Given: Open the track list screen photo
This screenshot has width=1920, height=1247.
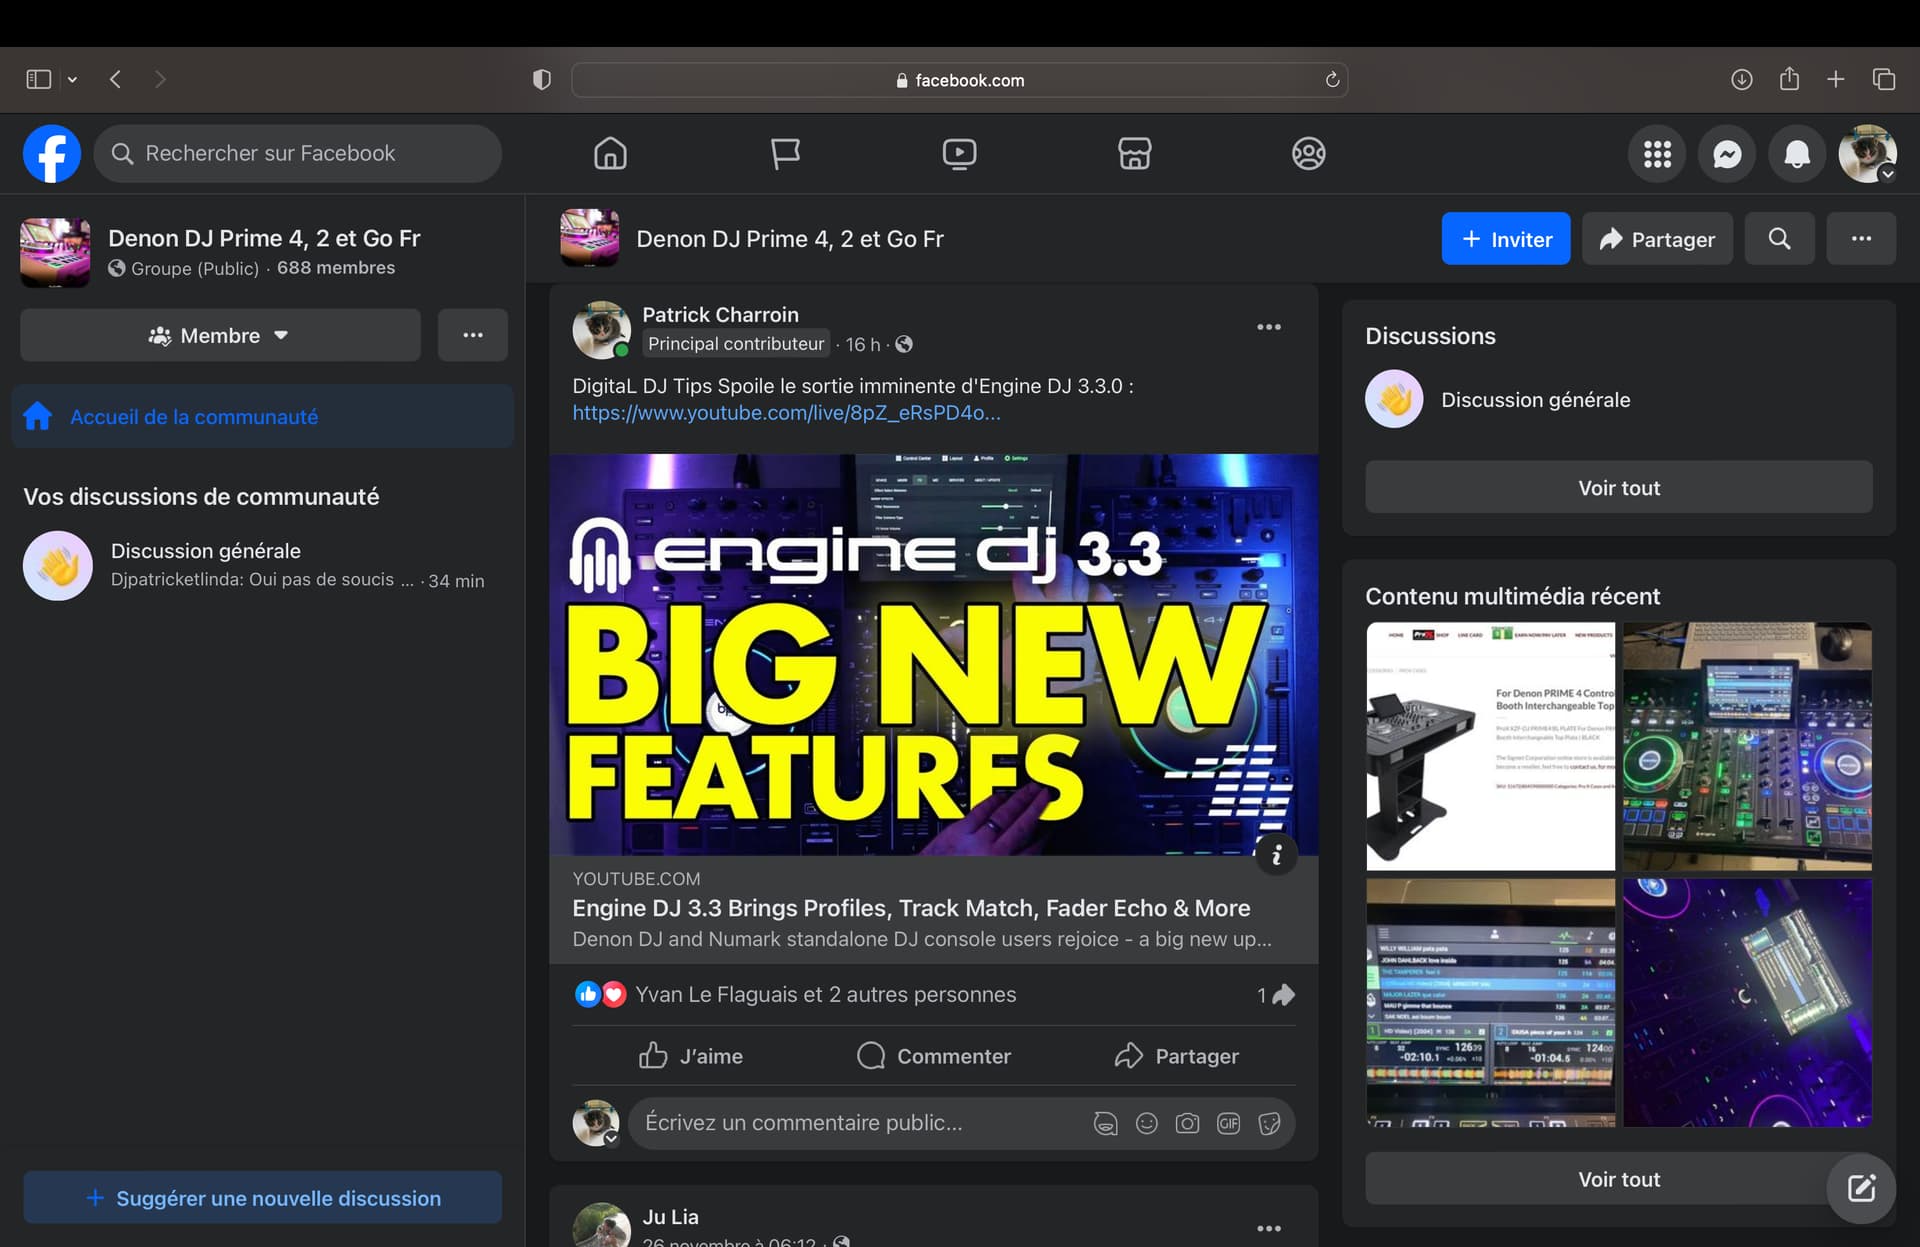Looking at the screenshot, I should pos(1490,1003).
